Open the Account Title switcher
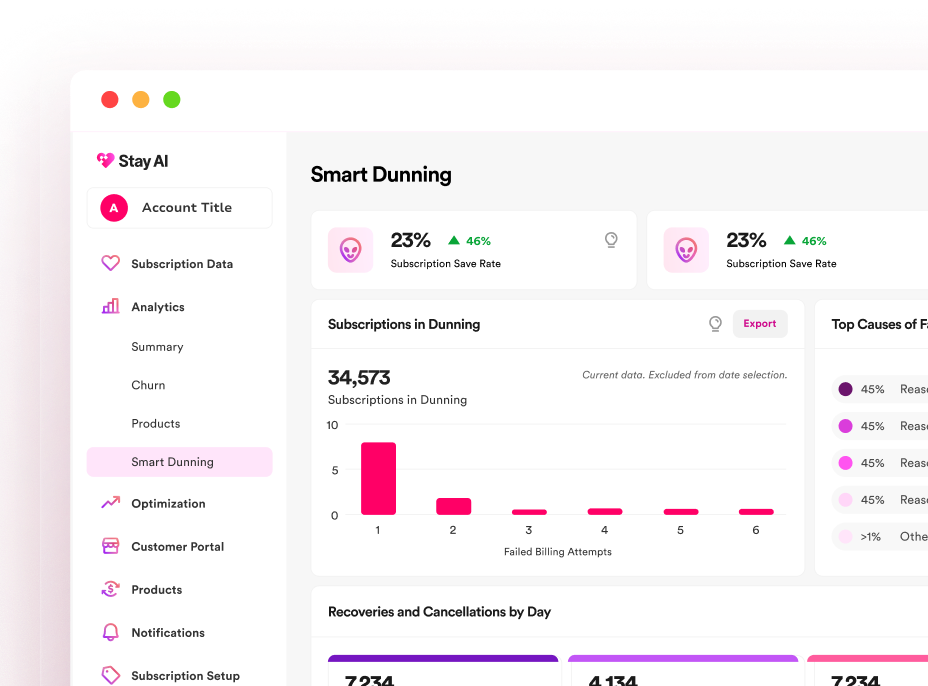The height and width of the screenshot is (686, 928). pyautogui.click(x=179, y=208)
